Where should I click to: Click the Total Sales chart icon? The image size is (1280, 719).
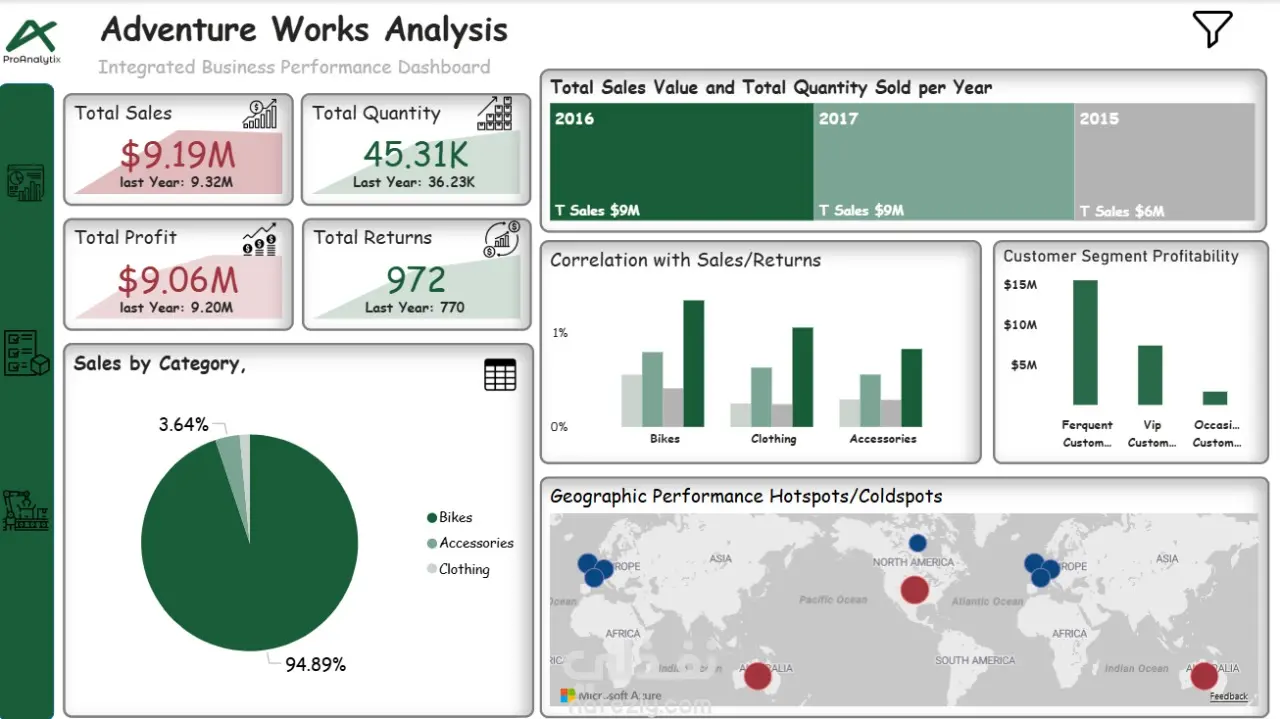pos(260,114)
